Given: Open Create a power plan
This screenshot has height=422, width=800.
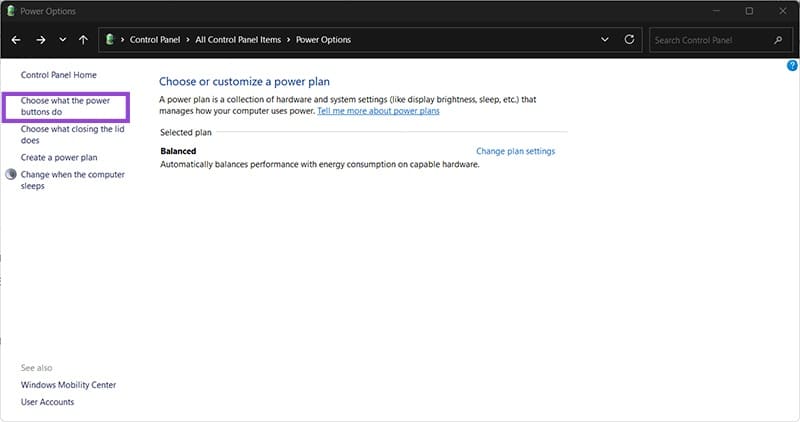Looking at the screenshot, I should point(59,158).
